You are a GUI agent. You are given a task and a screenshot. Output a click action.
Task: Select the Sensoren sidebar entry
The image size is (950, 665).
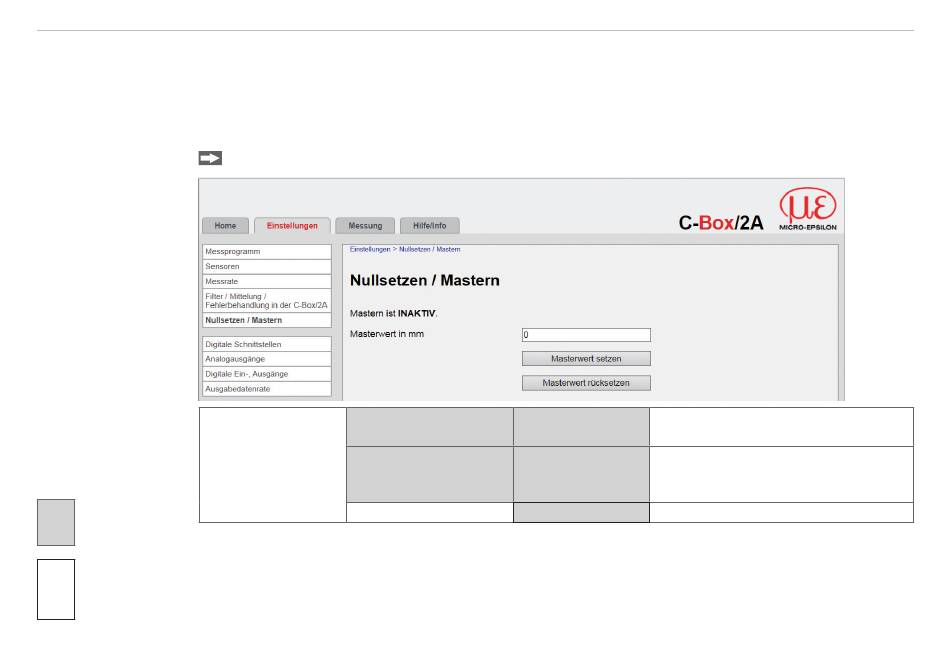coord(267,266)
